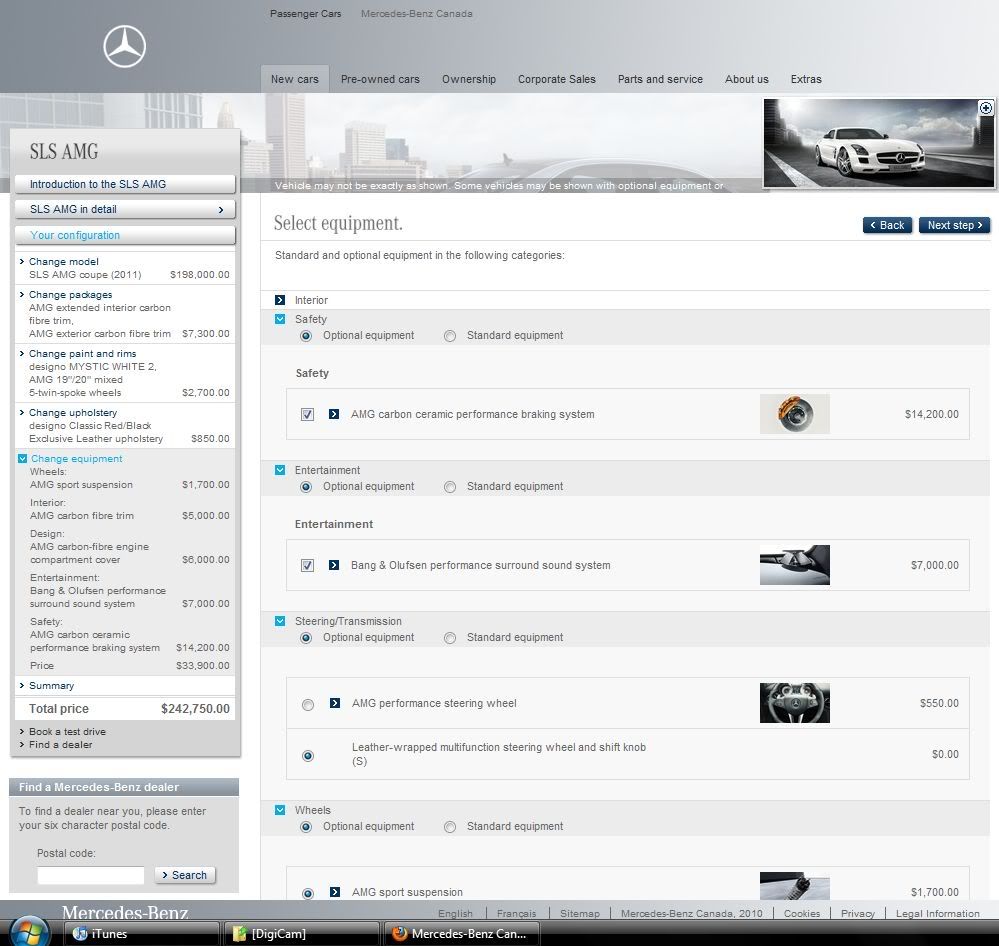Open details arrow for AMG carbon ceramic braking
The width and height of the screenshot is (999, 946).
click(334, 414)
